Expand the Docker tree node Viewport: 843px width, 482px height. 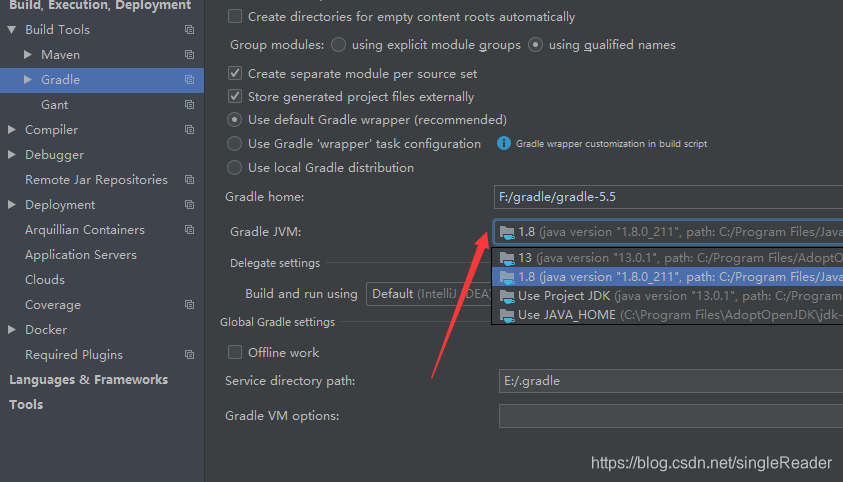point(12,329)
